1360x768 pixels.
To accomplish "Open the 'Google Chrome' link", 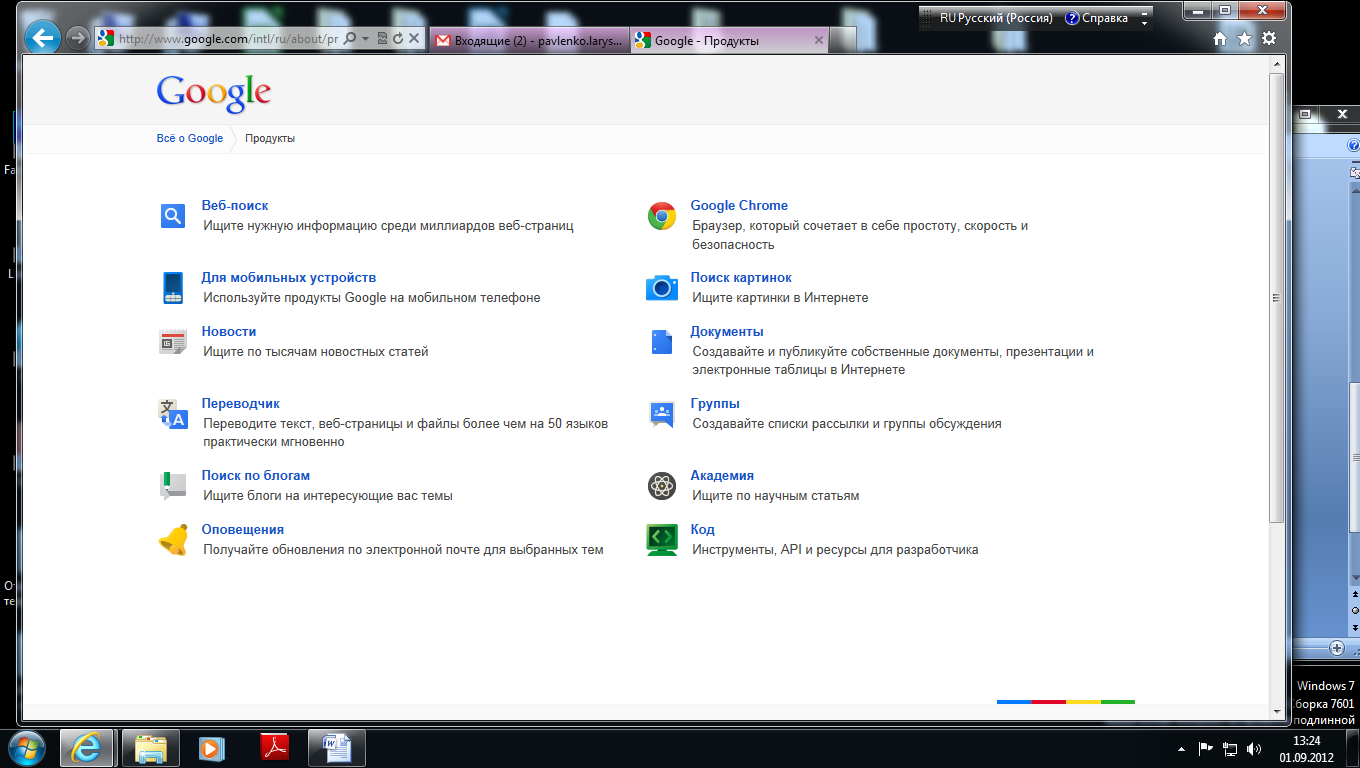I will pyautogui.click(x=739, y=205).
